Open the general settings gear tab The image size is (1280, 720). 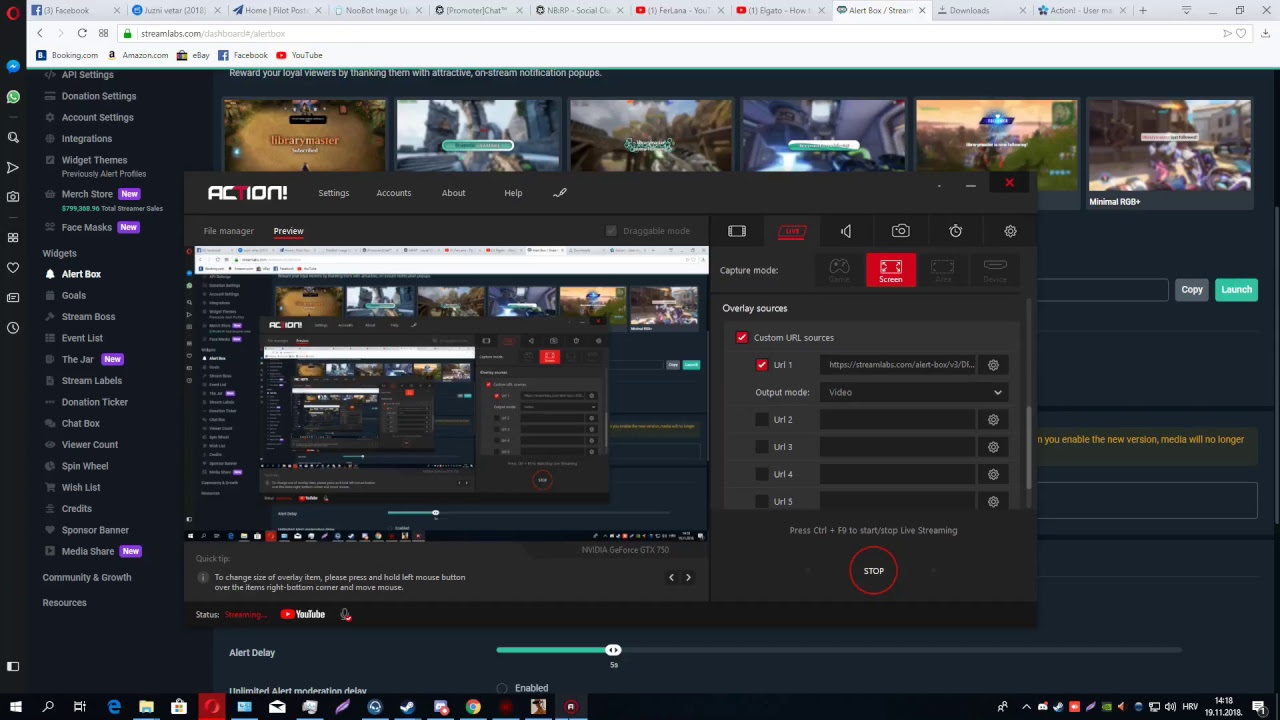click(1010, 231)
